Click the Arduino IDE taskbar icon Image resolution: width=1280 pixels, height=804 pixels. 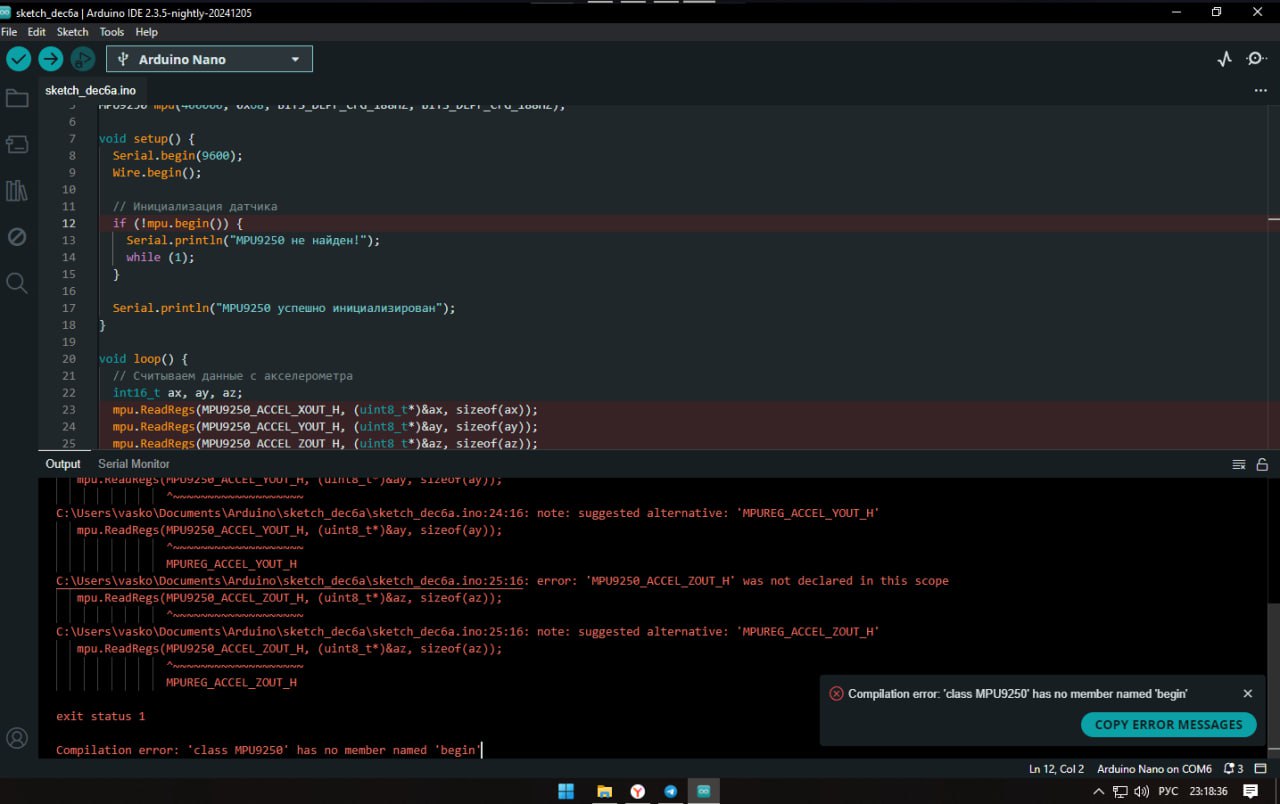(703, 791)
